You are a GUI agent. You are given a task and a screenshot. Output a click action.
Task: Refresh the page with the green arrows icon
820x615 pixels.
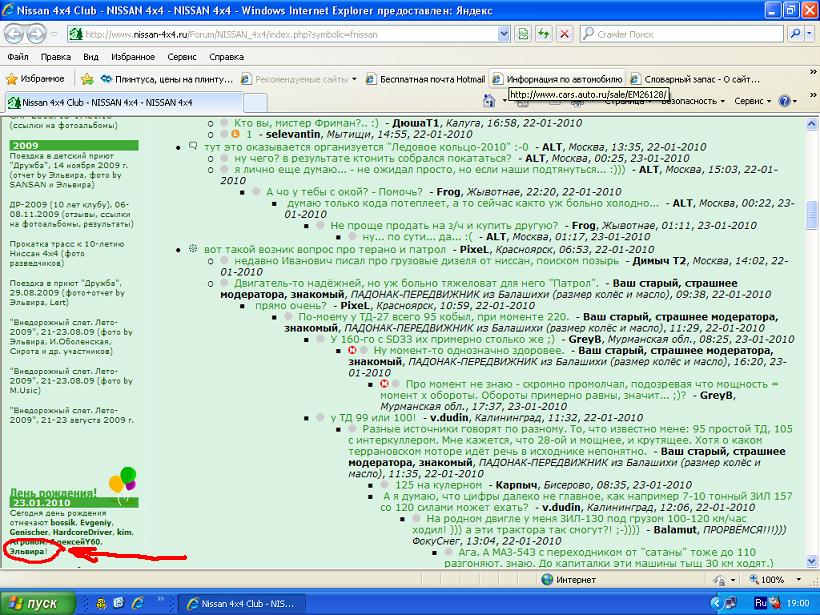pos(544,35)
